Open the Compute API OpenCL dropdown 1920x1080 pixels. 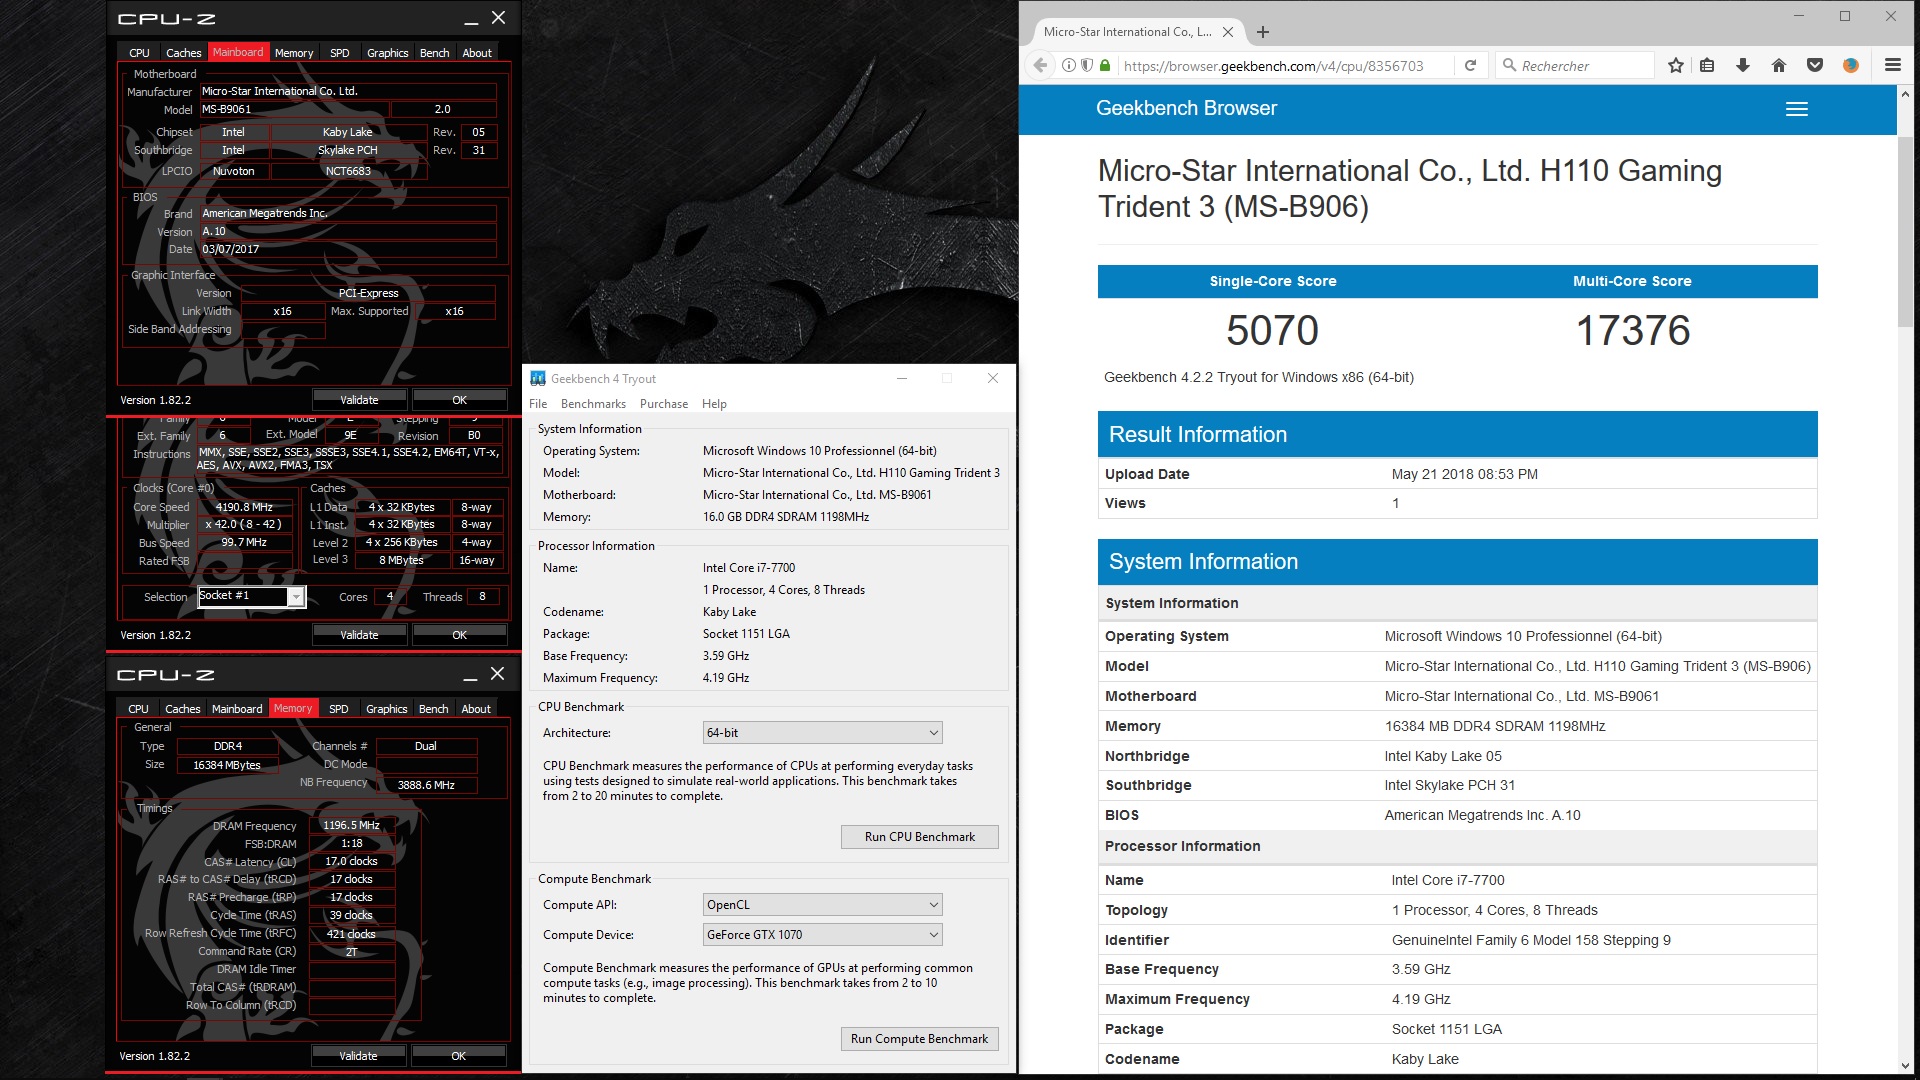(822, 905)
